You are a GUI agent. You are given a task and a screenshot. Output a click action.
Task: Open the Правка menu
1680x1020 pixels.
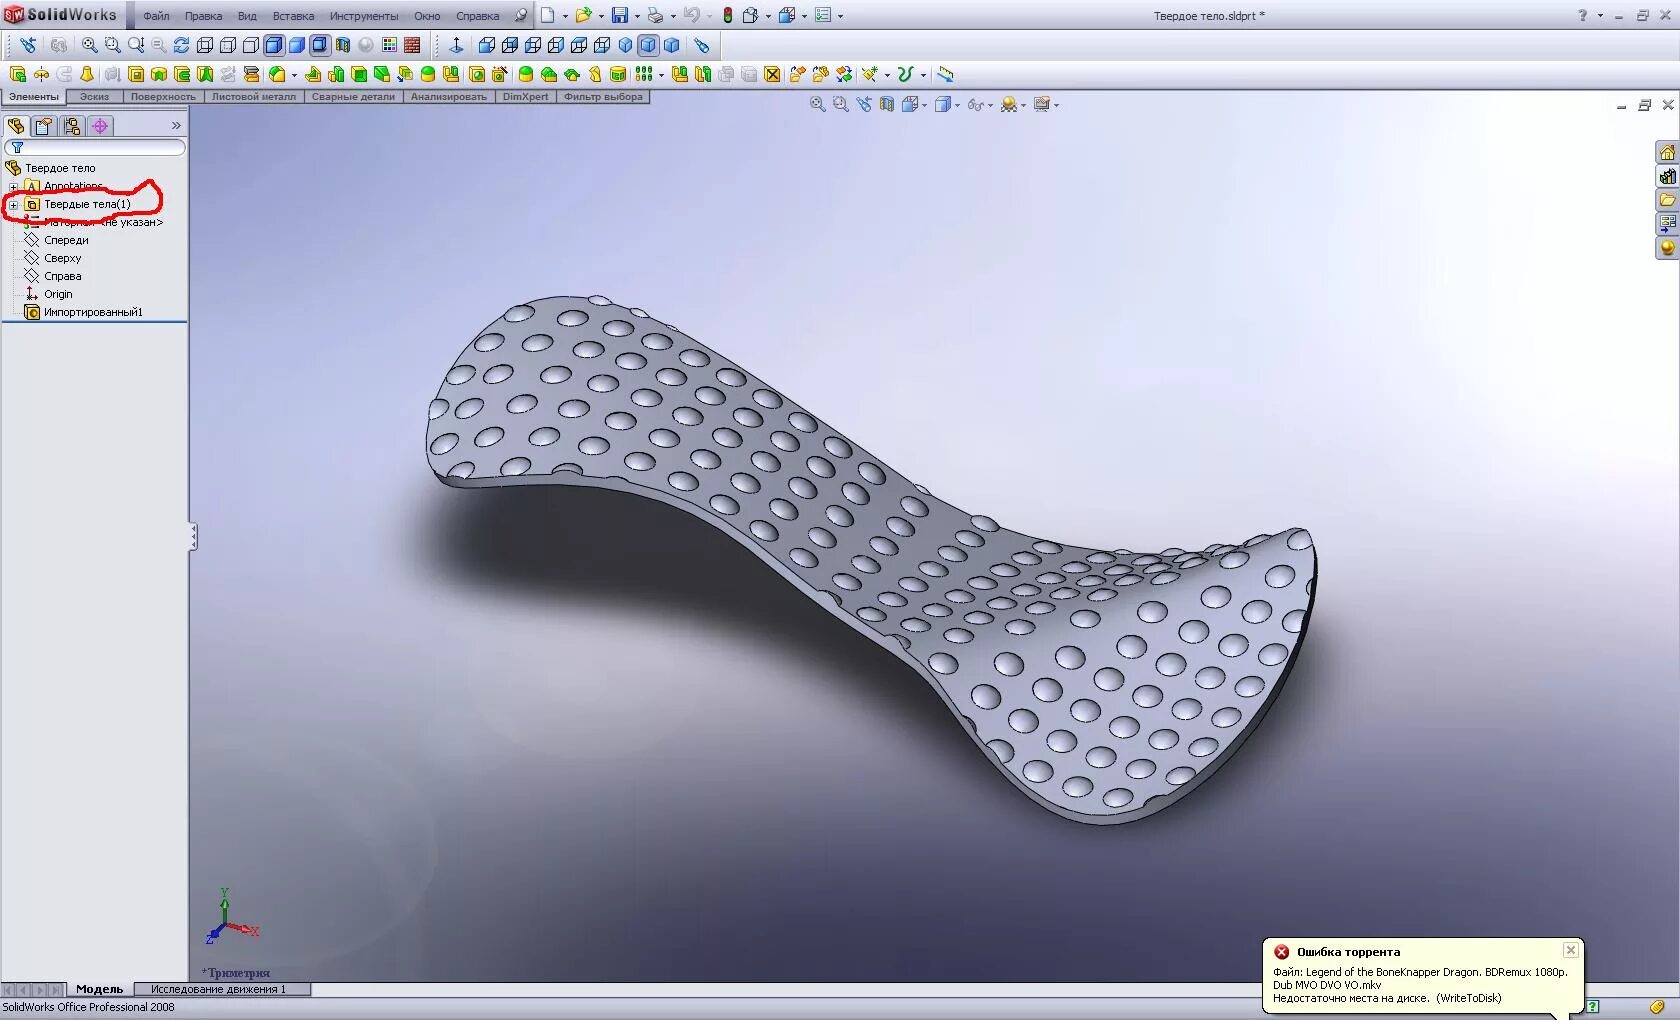pos(203,16)
